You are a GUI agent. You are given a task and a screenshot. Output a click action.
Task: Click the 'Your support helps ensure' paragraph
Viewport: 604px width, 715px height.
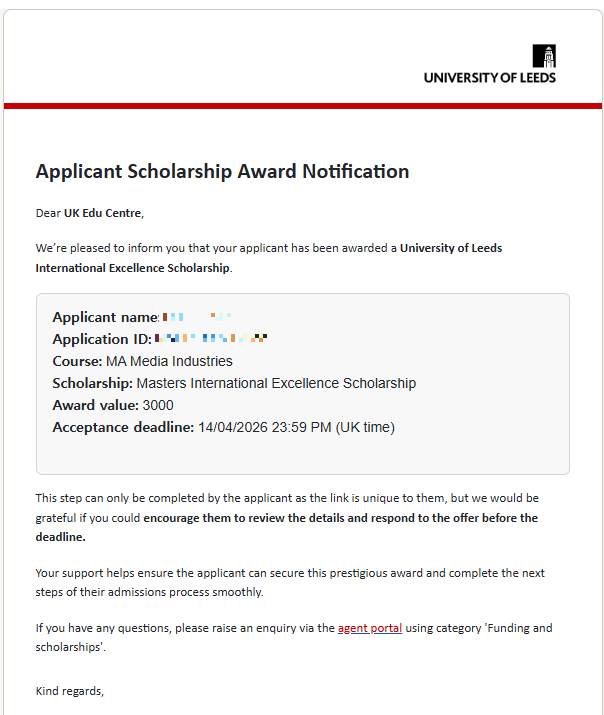click(290, 573)
